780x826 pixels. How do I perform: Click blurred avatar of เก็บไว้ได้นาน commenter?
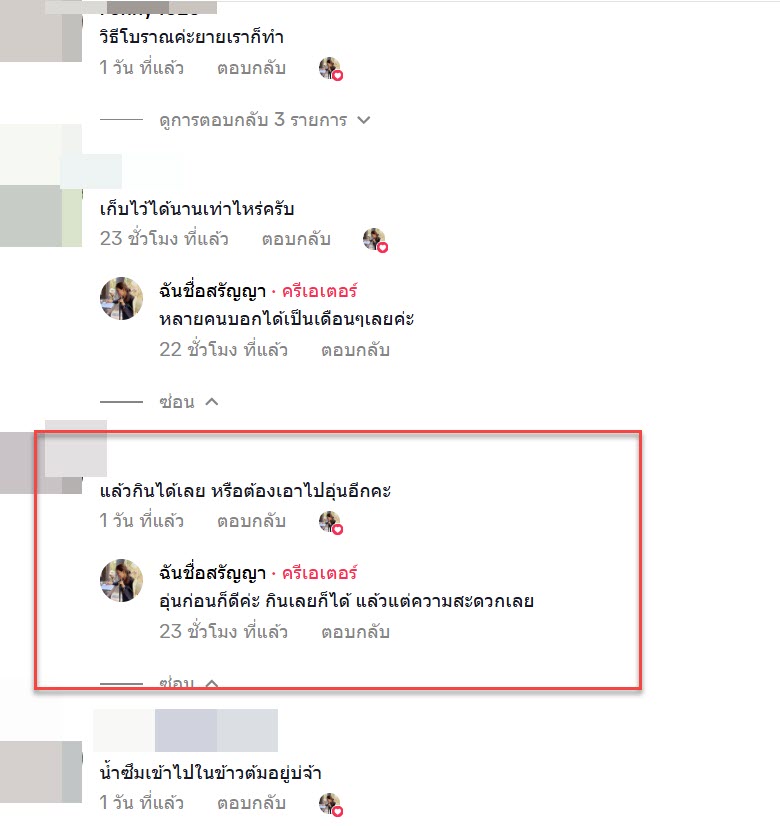click(x=41, y=216)
